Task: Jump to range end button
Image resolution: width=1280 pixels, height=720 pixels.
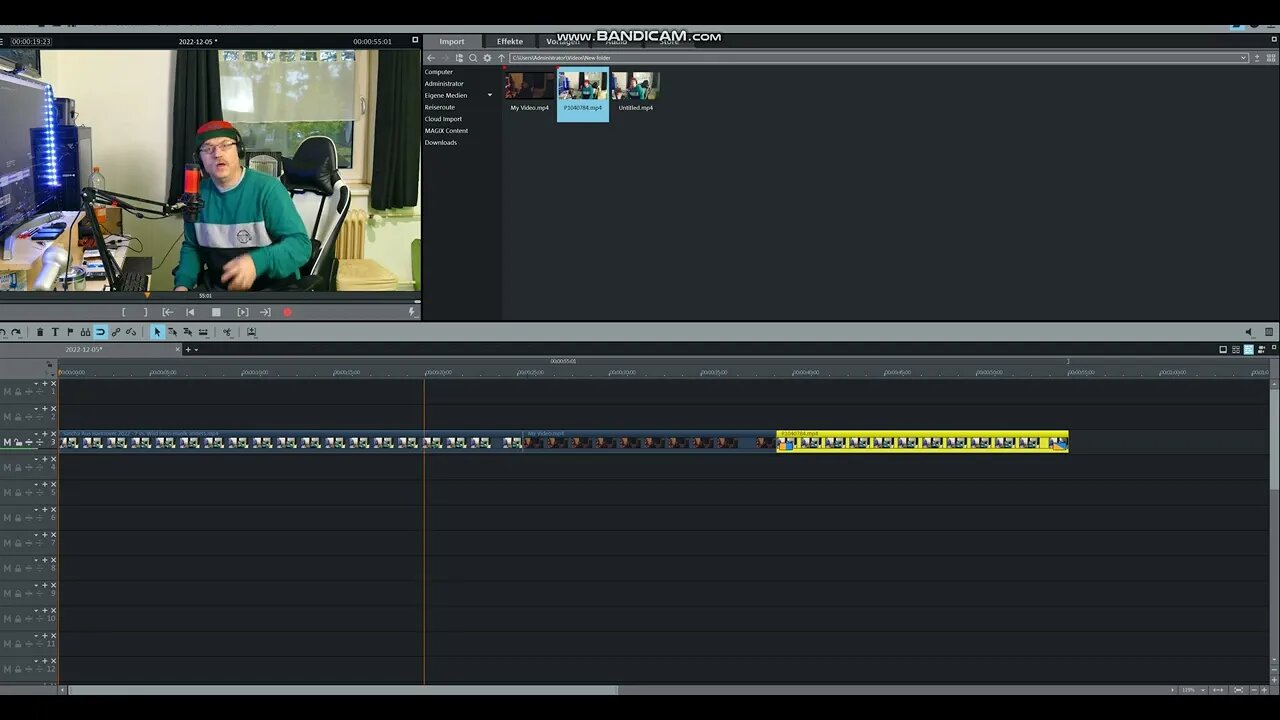Action: (x=265, y=312)
